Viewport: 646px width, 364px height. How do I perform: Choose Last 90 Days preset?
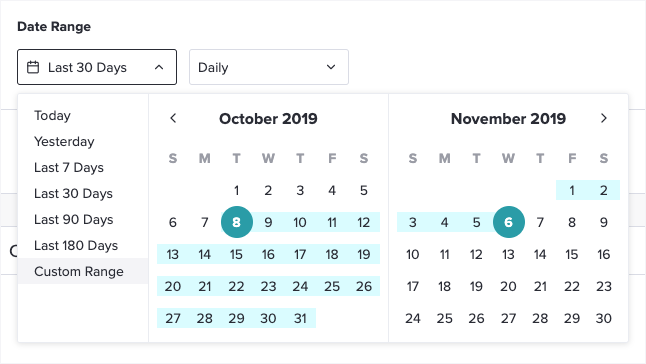pos(74,219)
